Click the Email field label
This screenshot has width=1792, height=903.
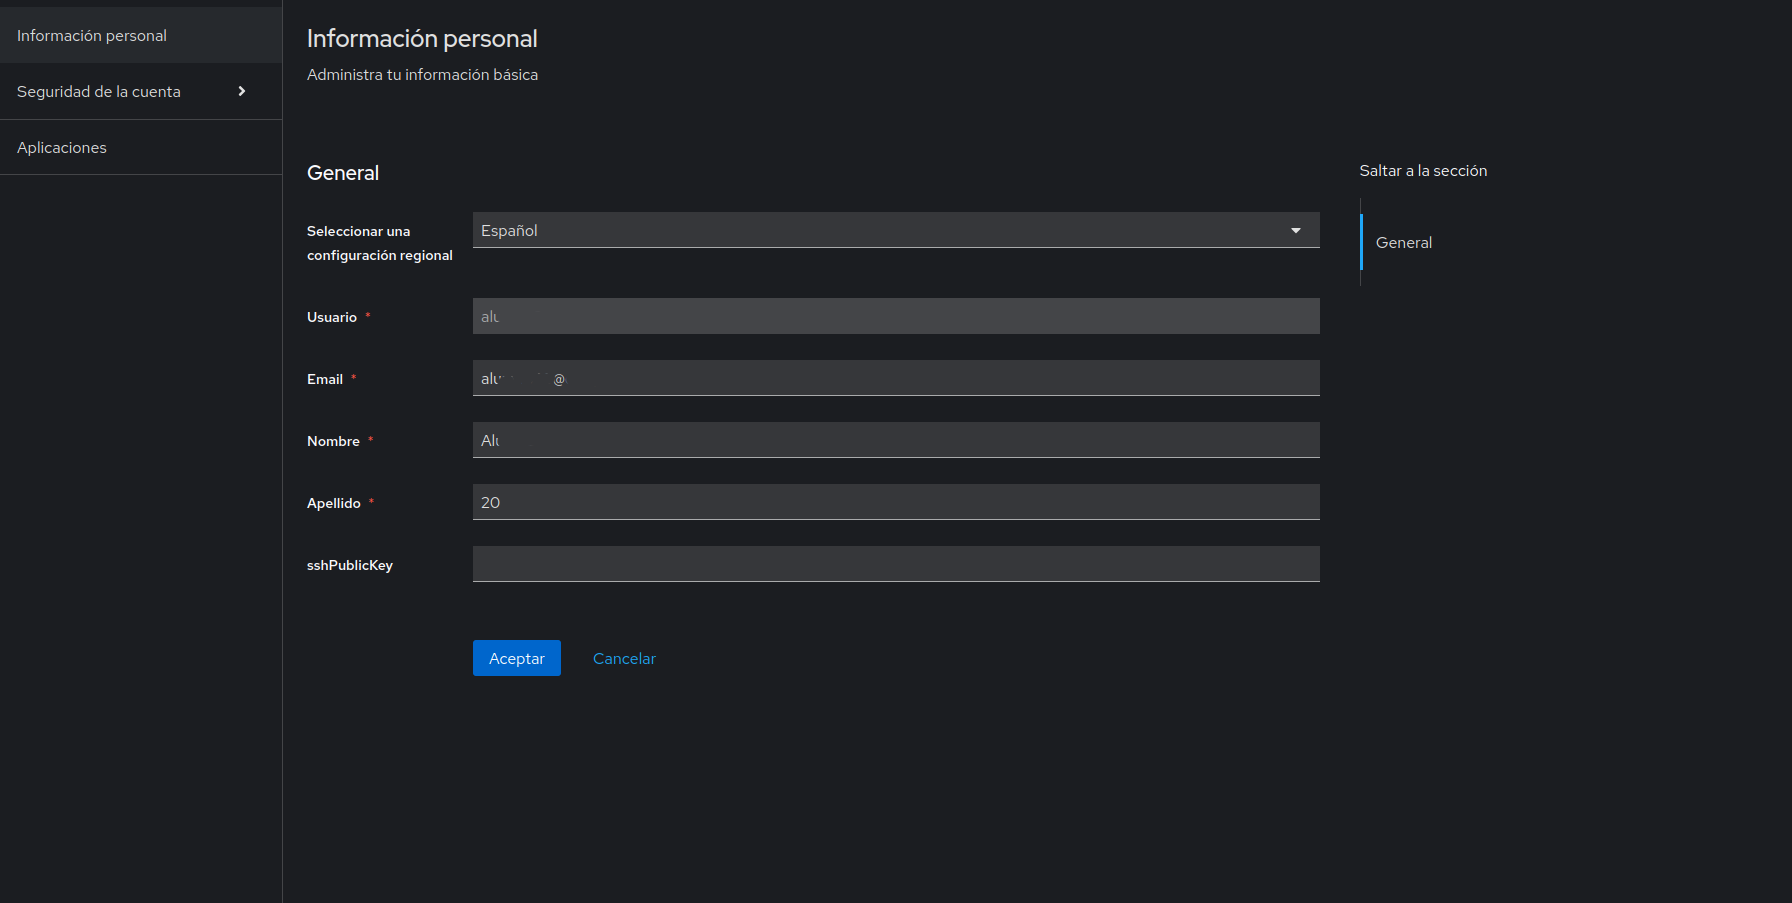[325, 379]
